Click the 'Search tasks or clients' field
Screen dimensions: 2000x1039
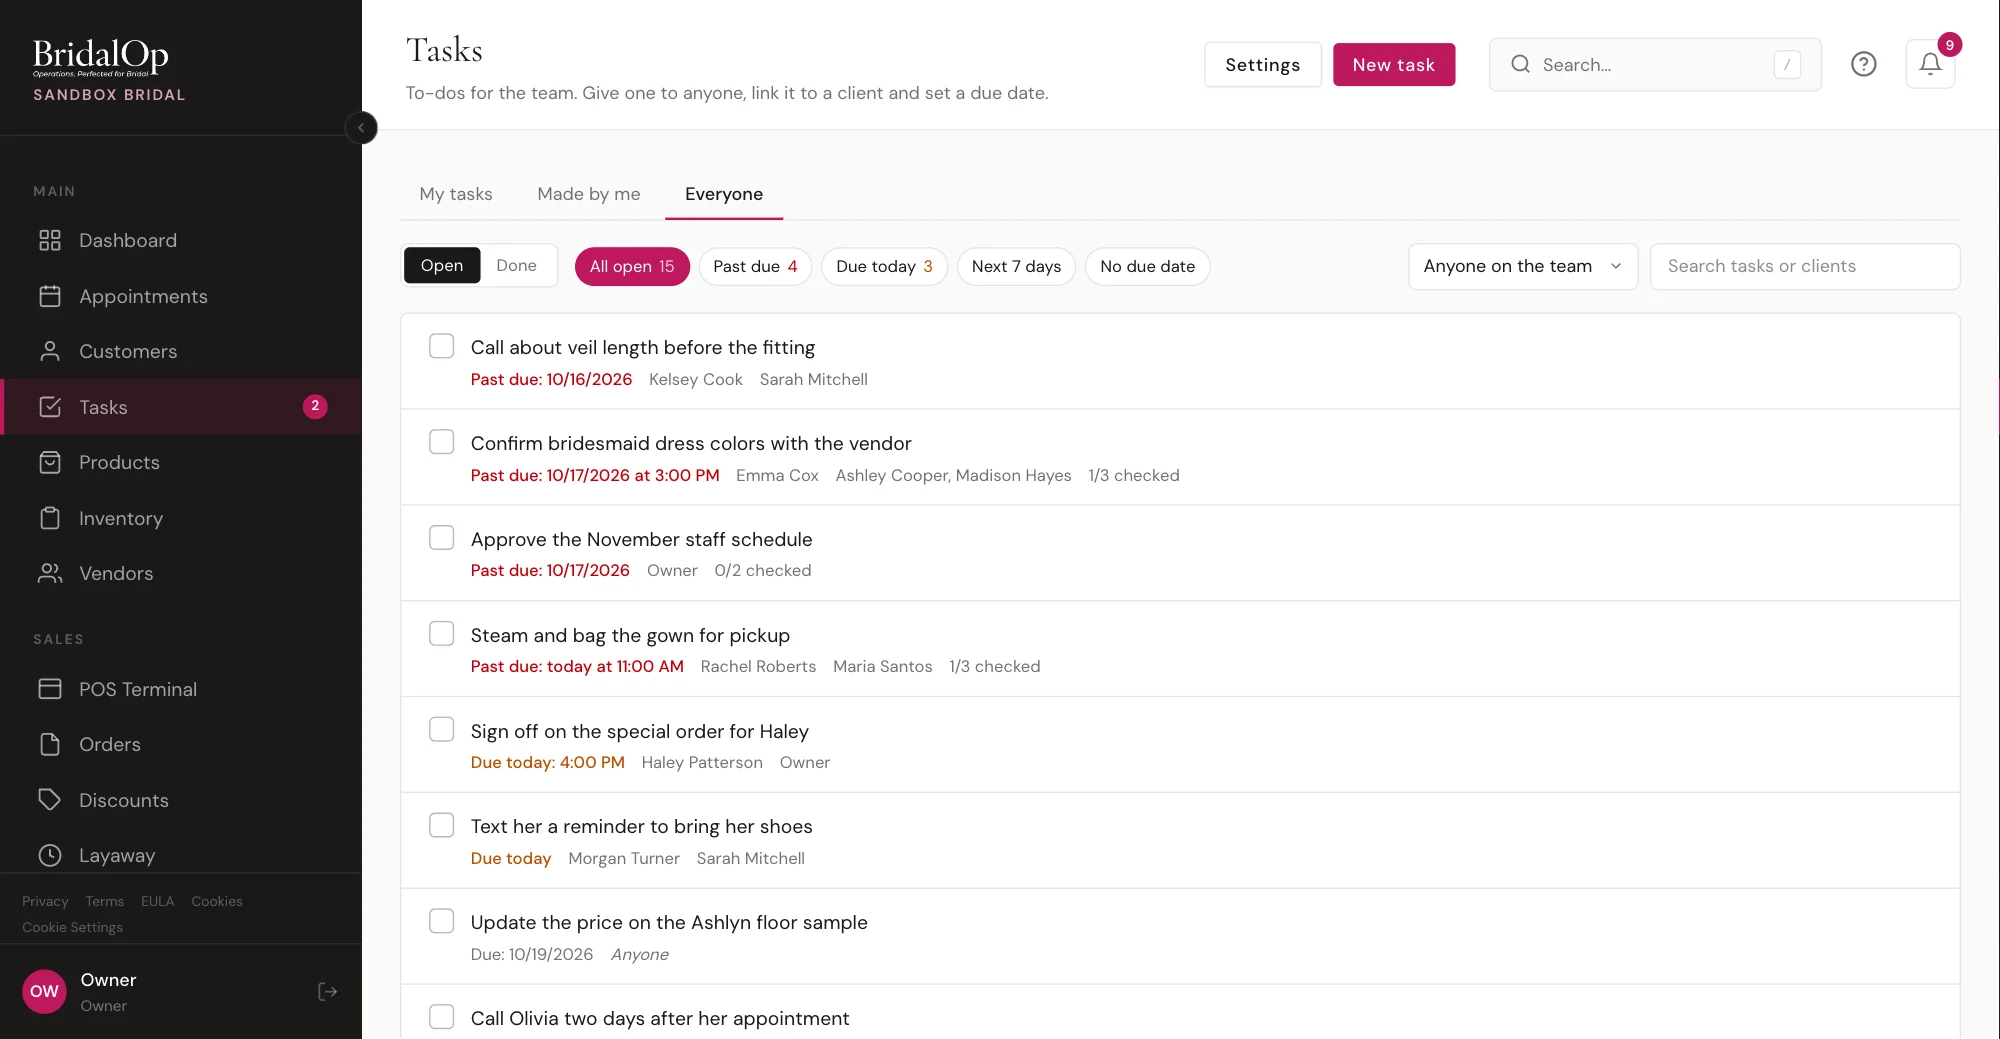click(1805, 266)
